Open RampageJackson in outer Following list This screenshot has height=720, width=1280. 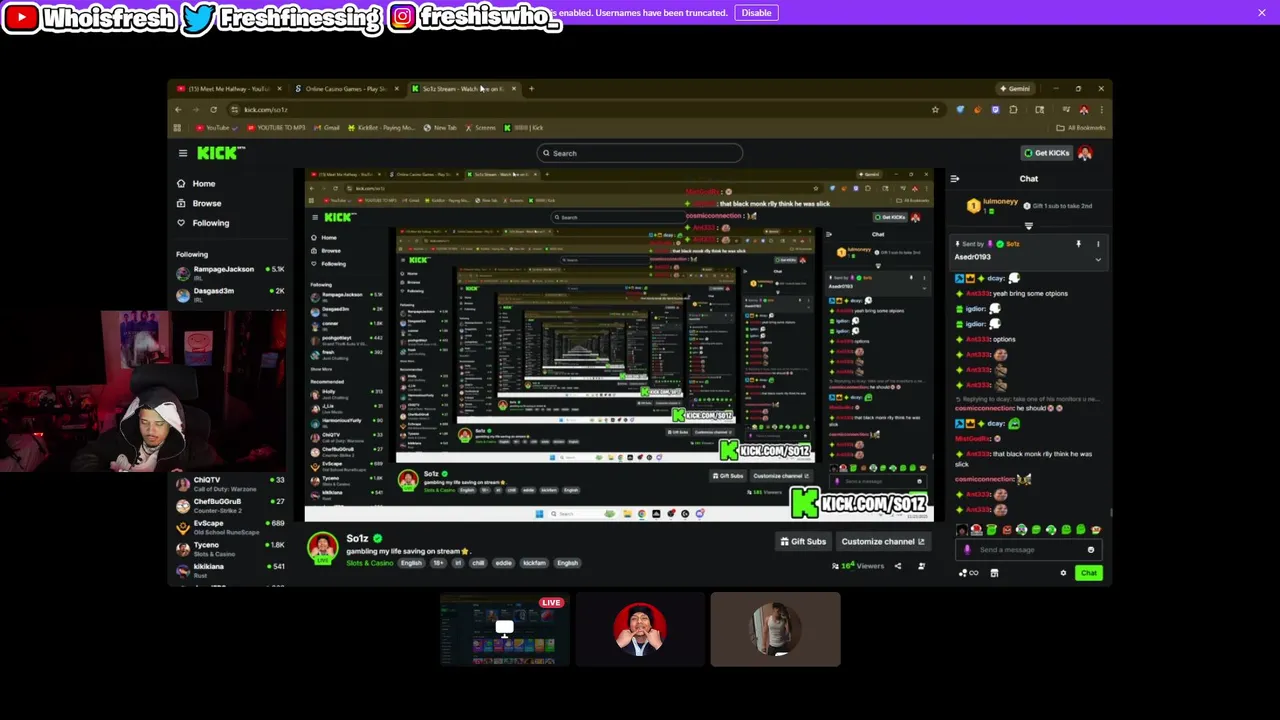[x=230, y=273]
